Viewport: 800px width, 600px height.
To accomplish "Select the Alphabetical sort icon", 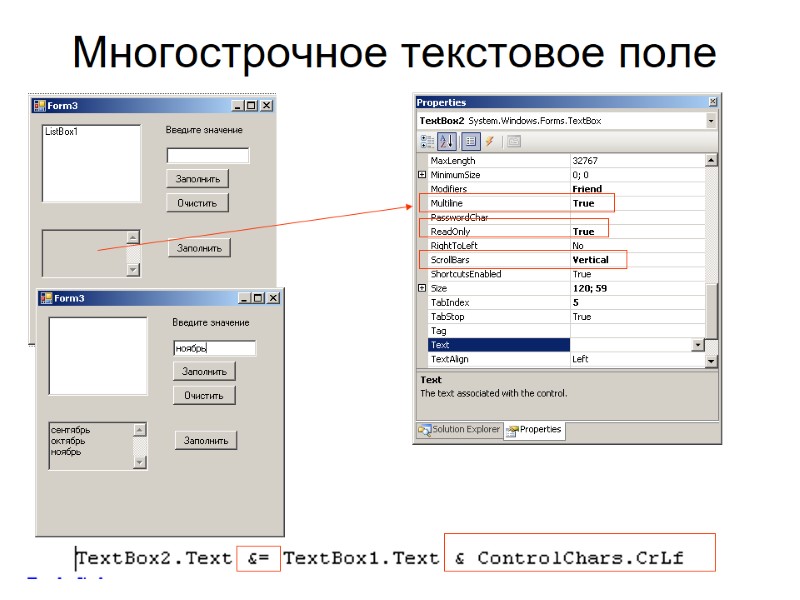I will click(x=446, y=141).
